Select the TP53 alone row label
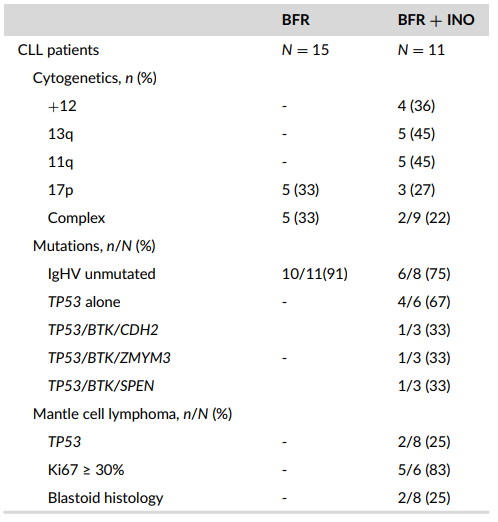This screenshot has width=498, height=522. click(x=84, y=302)
